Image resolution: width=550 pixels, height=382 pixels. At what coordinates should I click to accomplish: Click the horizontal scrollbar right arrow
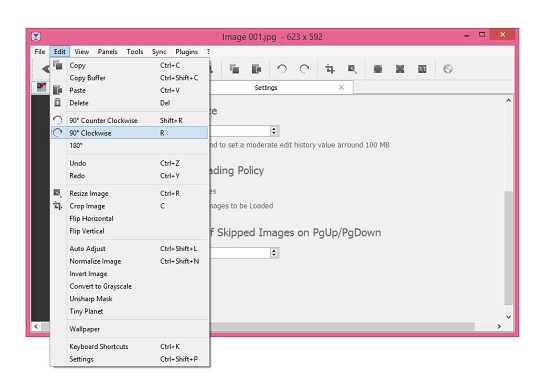coord(499,327)
